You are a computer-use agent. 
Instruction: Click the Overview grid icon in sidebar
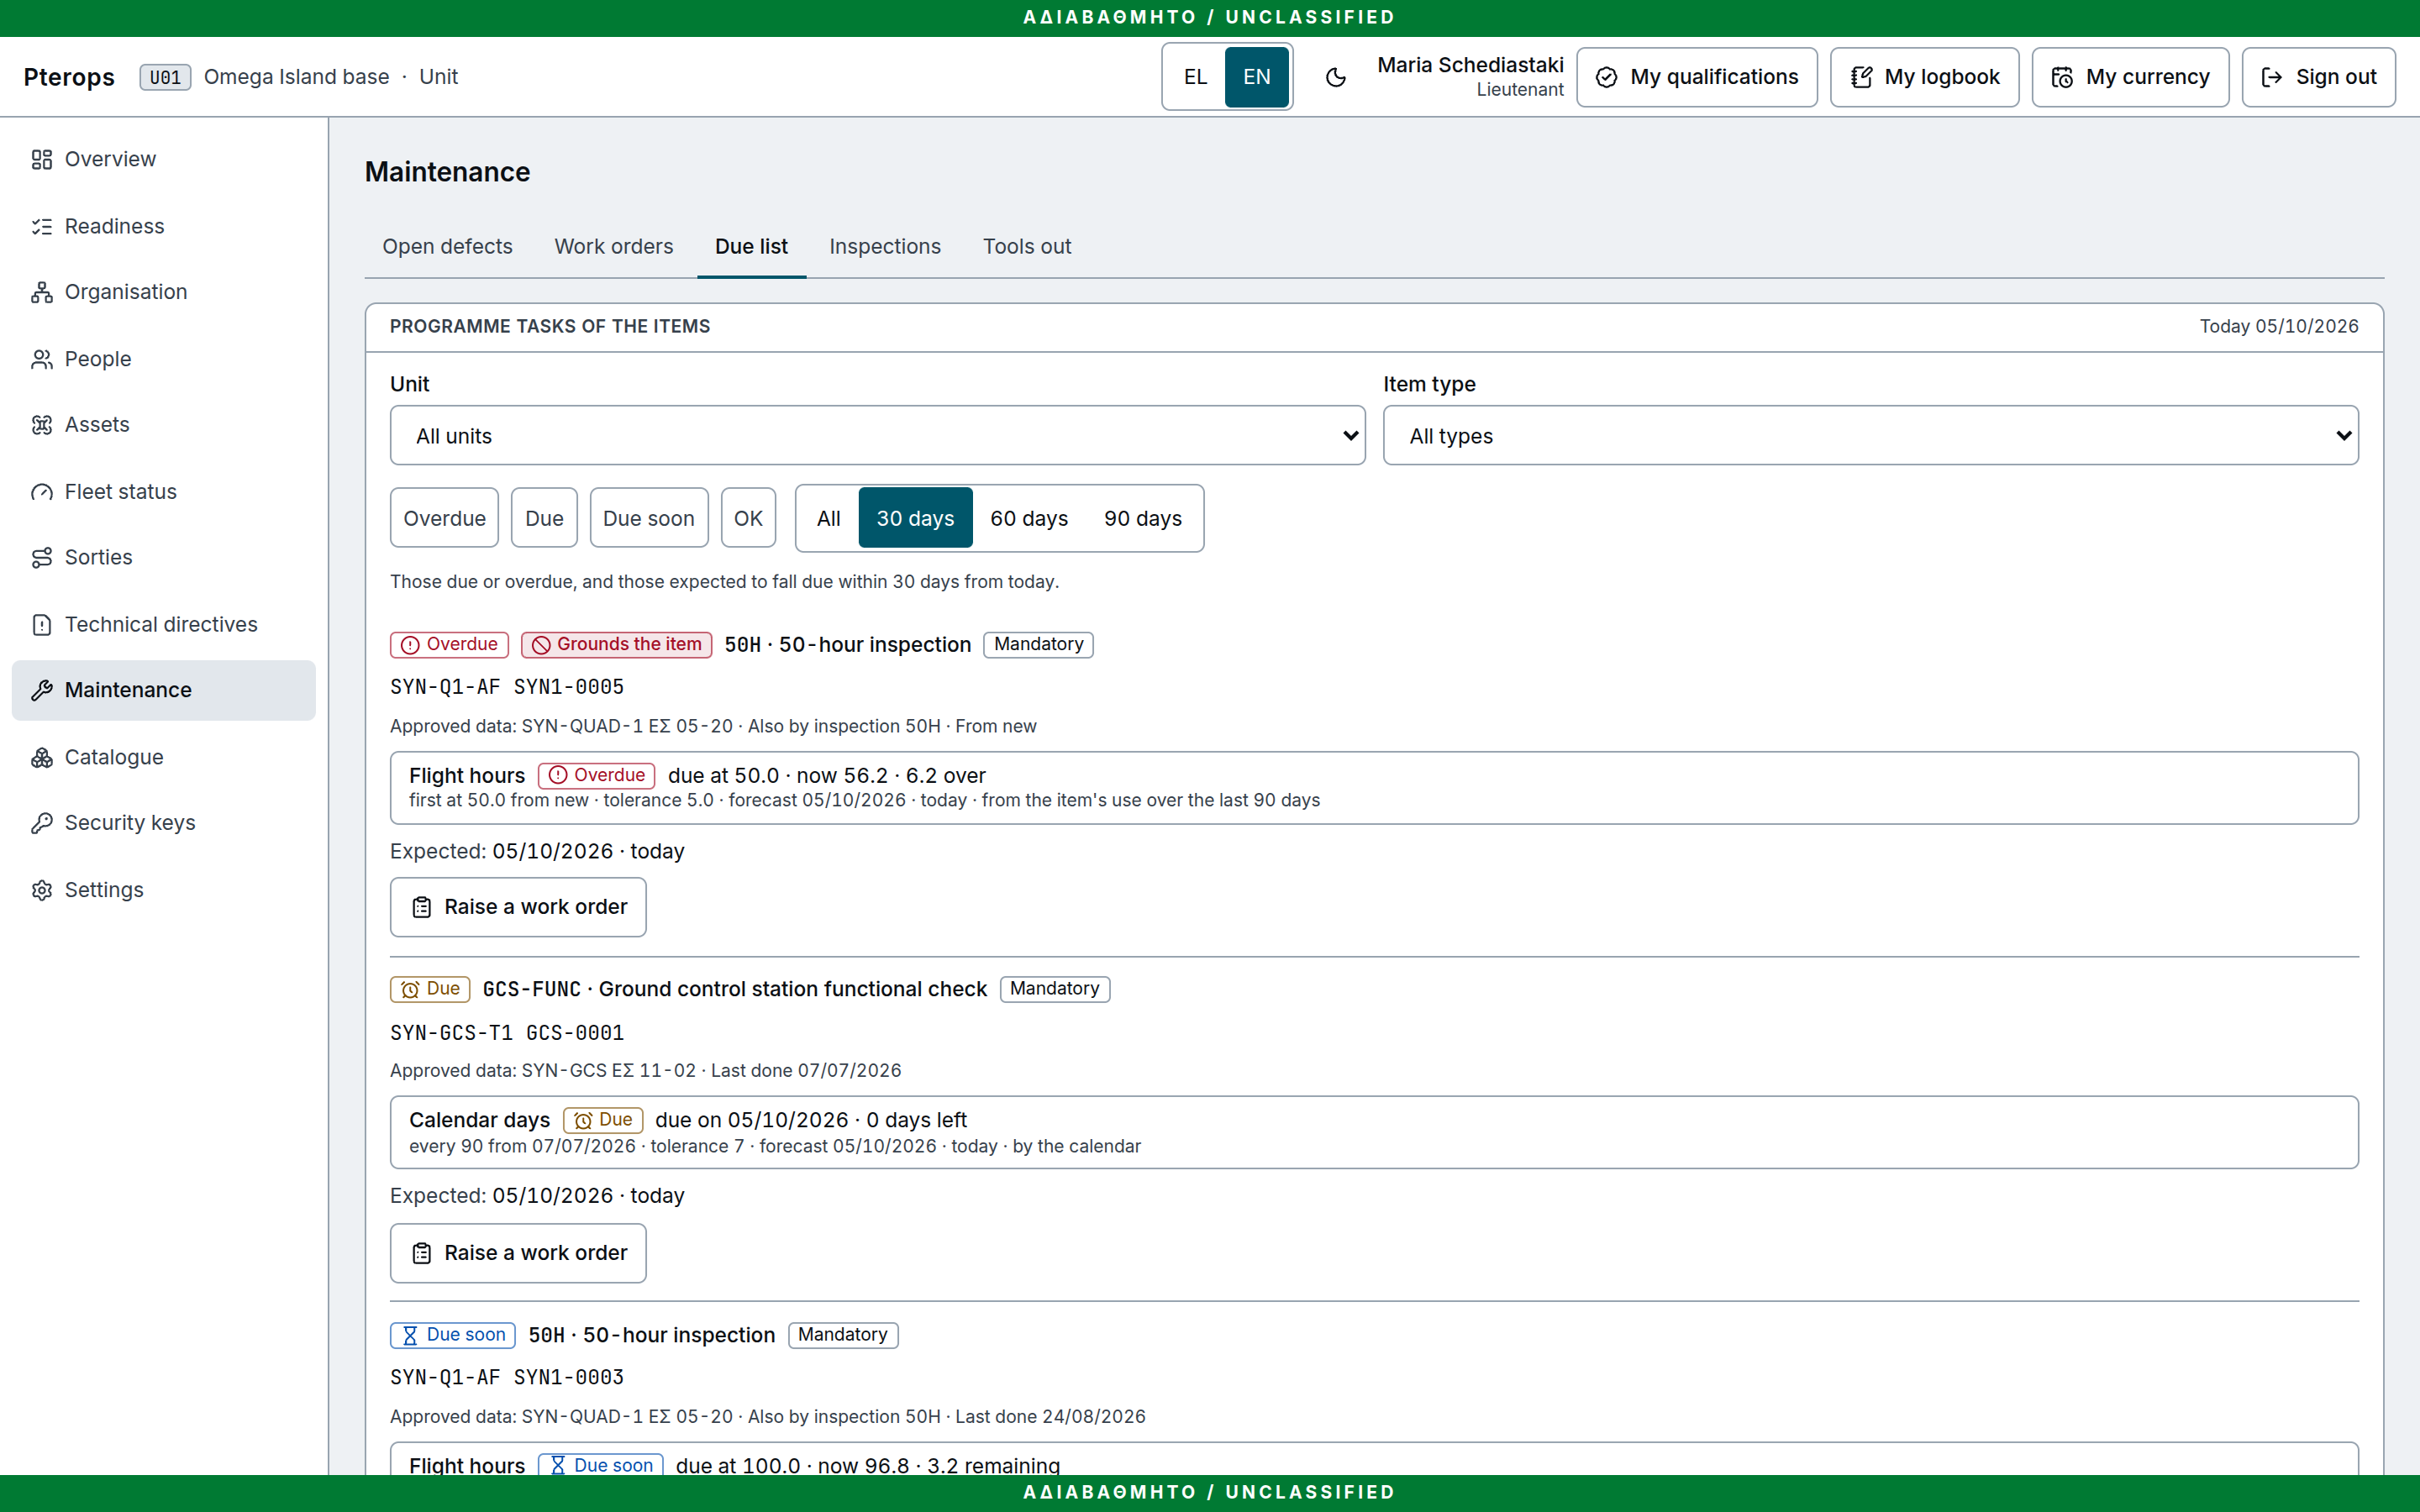(41, 159)
